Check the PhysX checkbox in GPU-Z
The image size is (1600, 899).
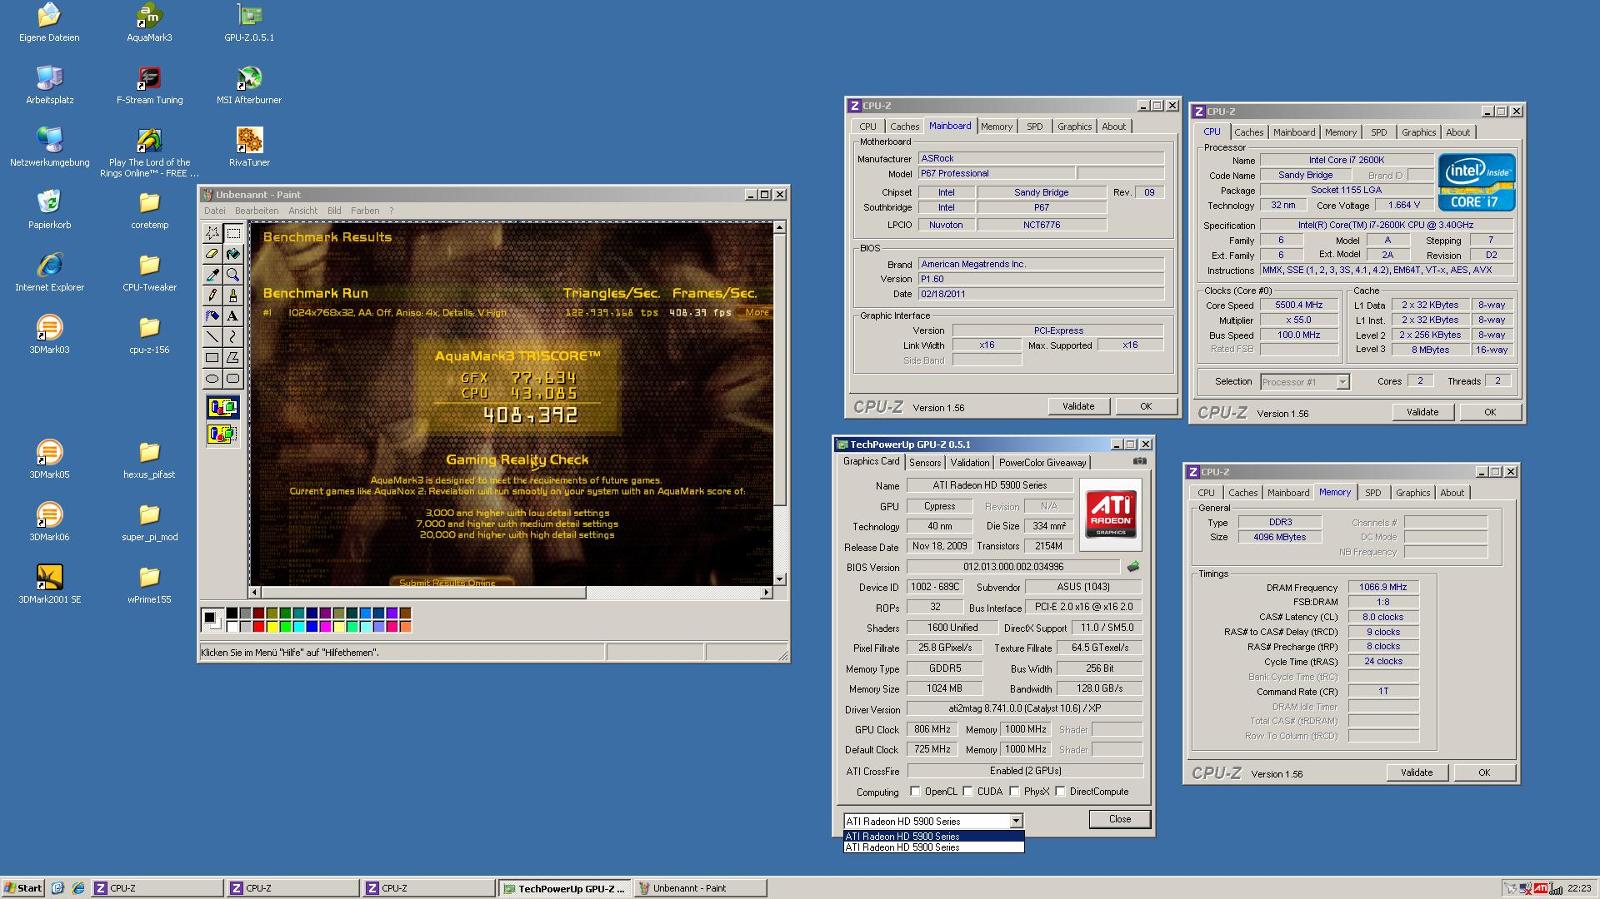click(1014, 791)
